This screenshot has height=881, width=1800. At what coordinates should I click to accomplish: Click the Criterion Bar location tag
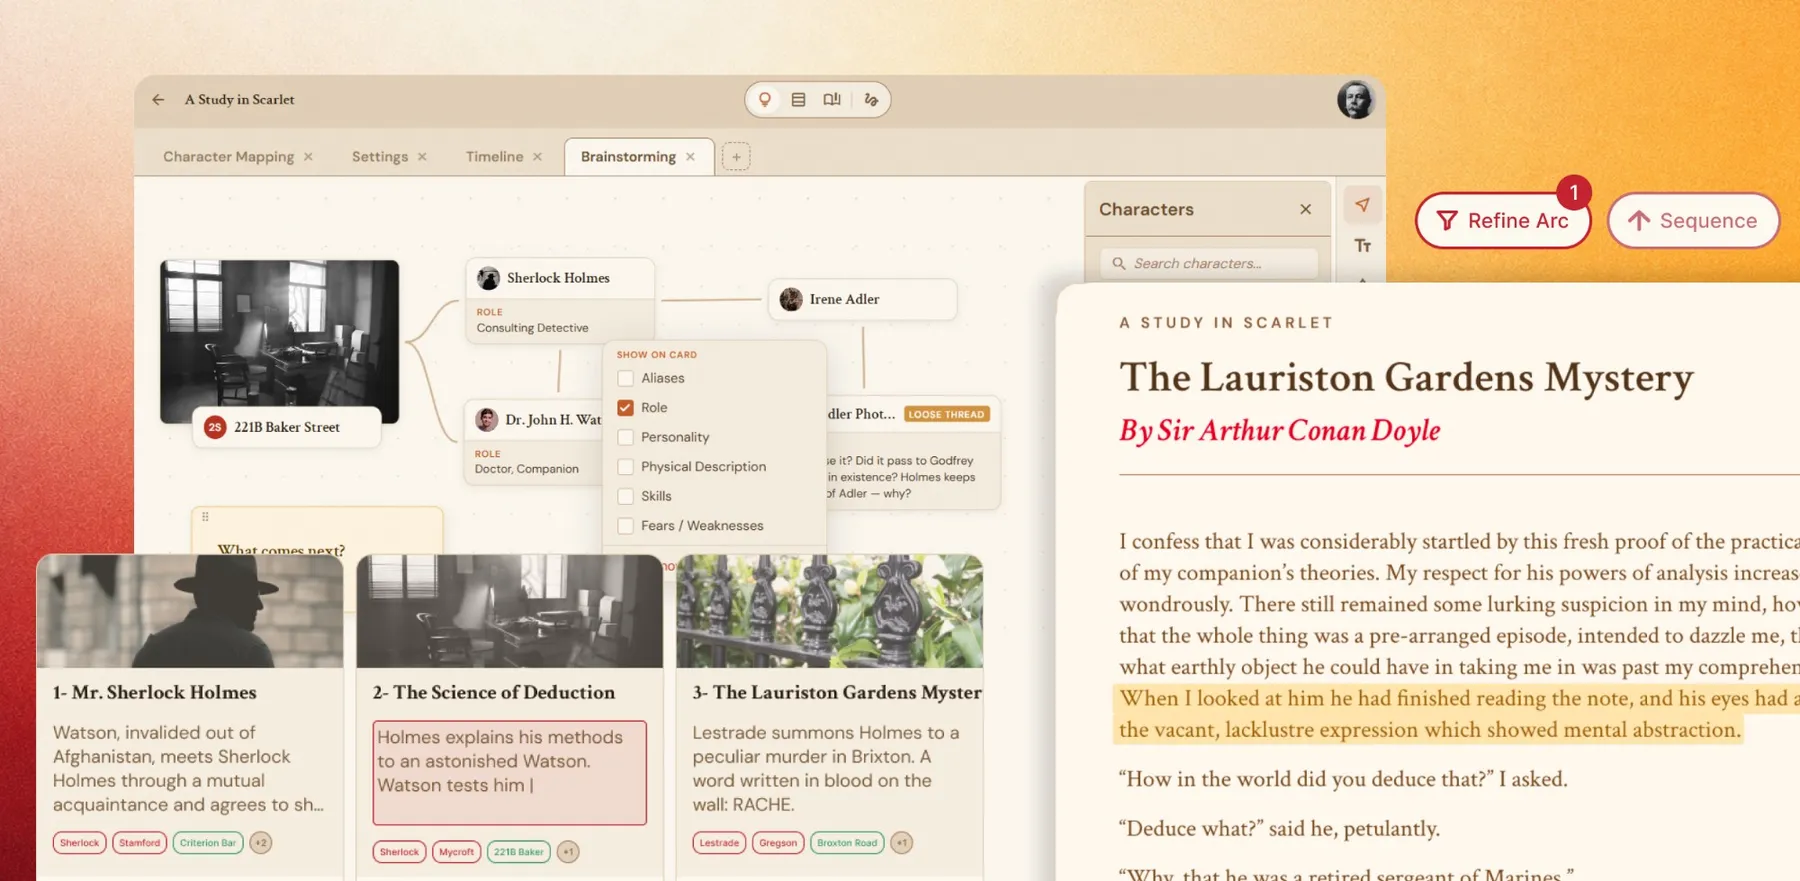208,843
